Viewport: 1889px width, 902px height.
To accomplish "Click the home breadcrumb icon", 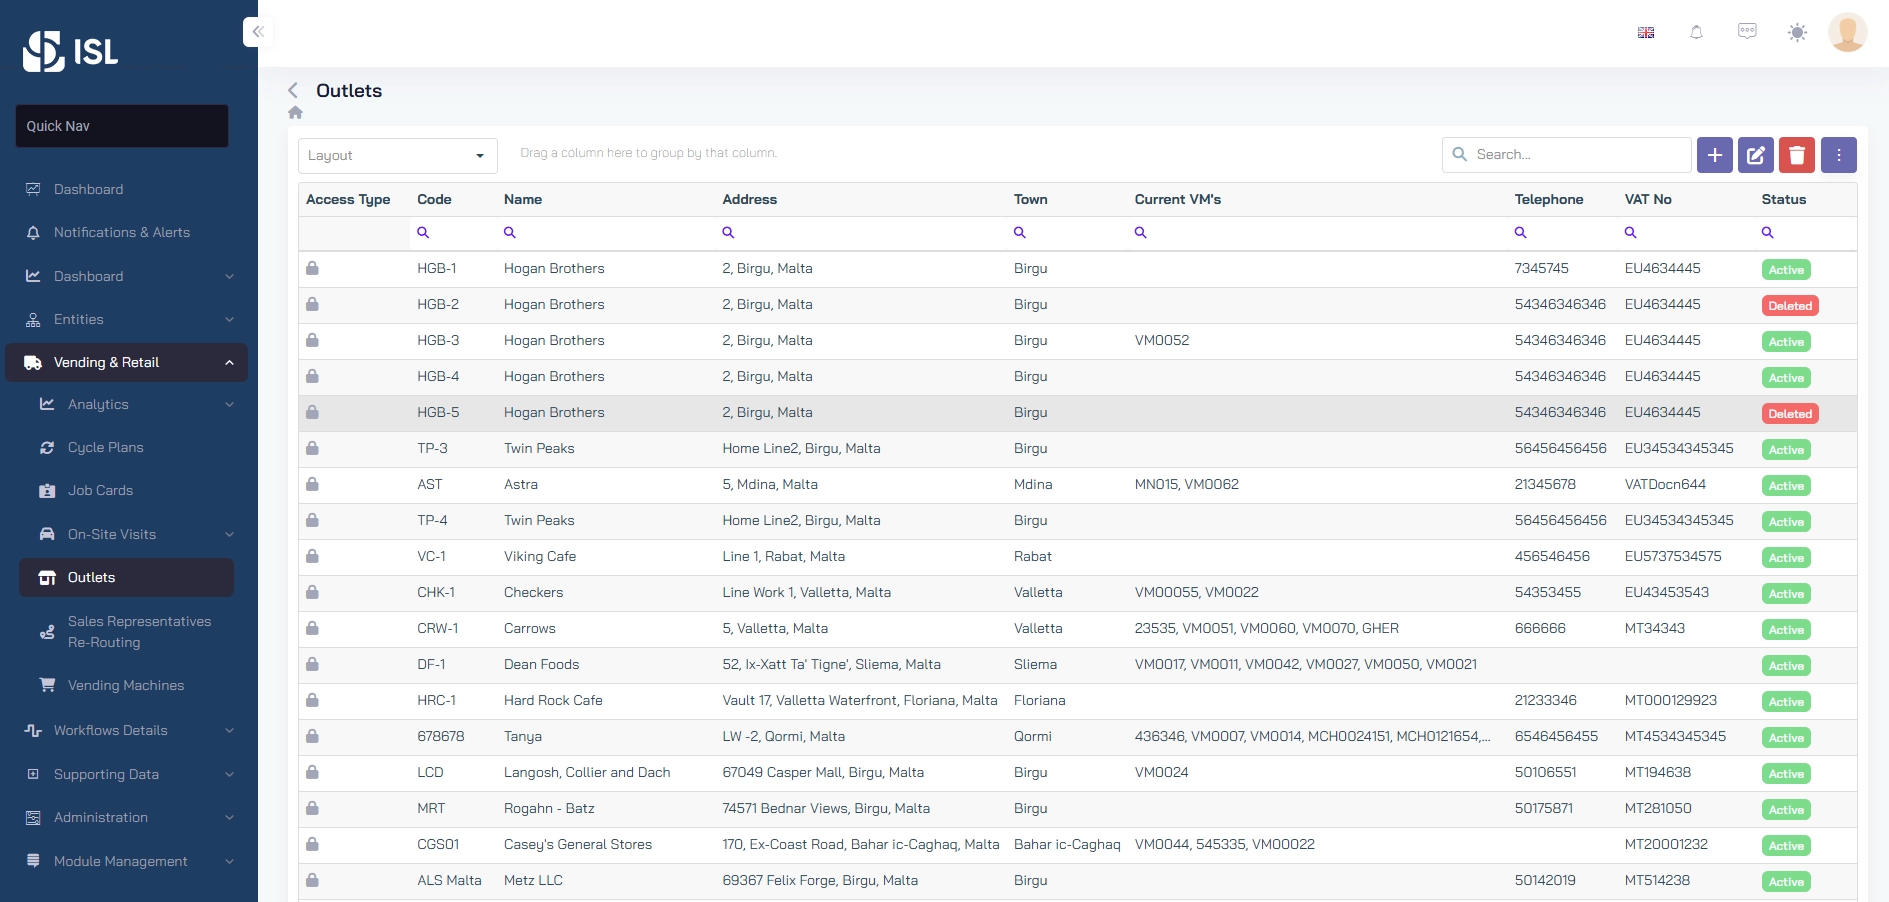I will pos(295,113).
